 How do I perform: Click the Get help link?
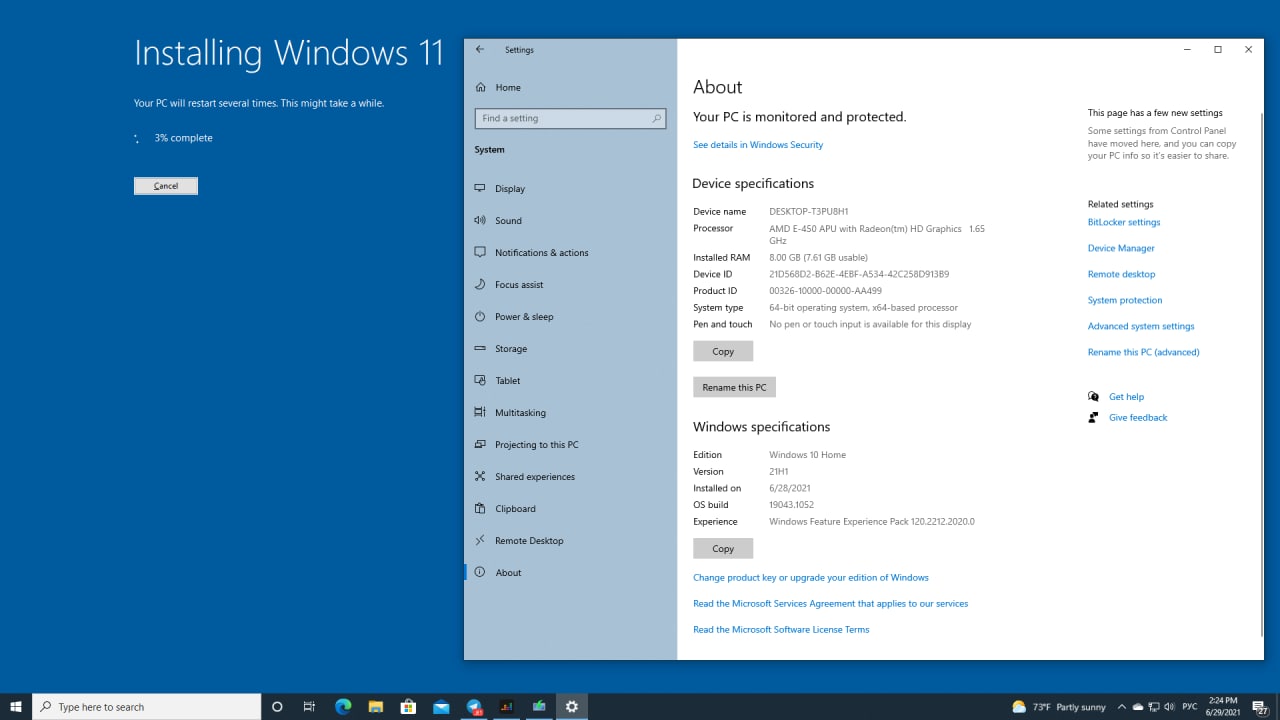[1126, 397]
